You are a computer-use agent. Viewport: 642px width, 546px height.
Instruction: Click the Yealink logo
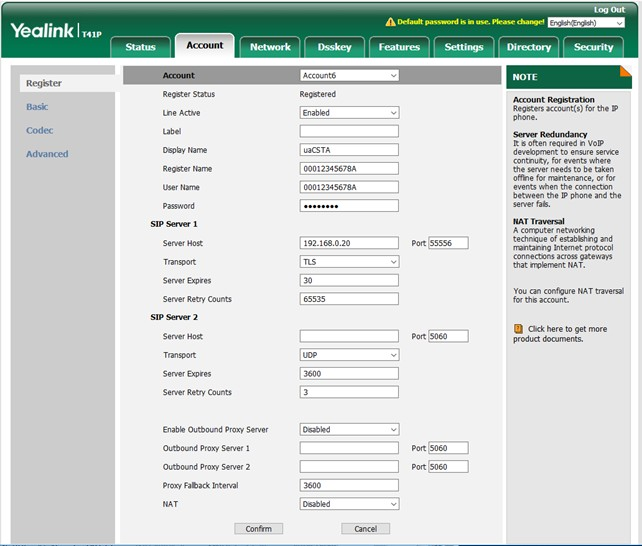[x=56, y=31]
